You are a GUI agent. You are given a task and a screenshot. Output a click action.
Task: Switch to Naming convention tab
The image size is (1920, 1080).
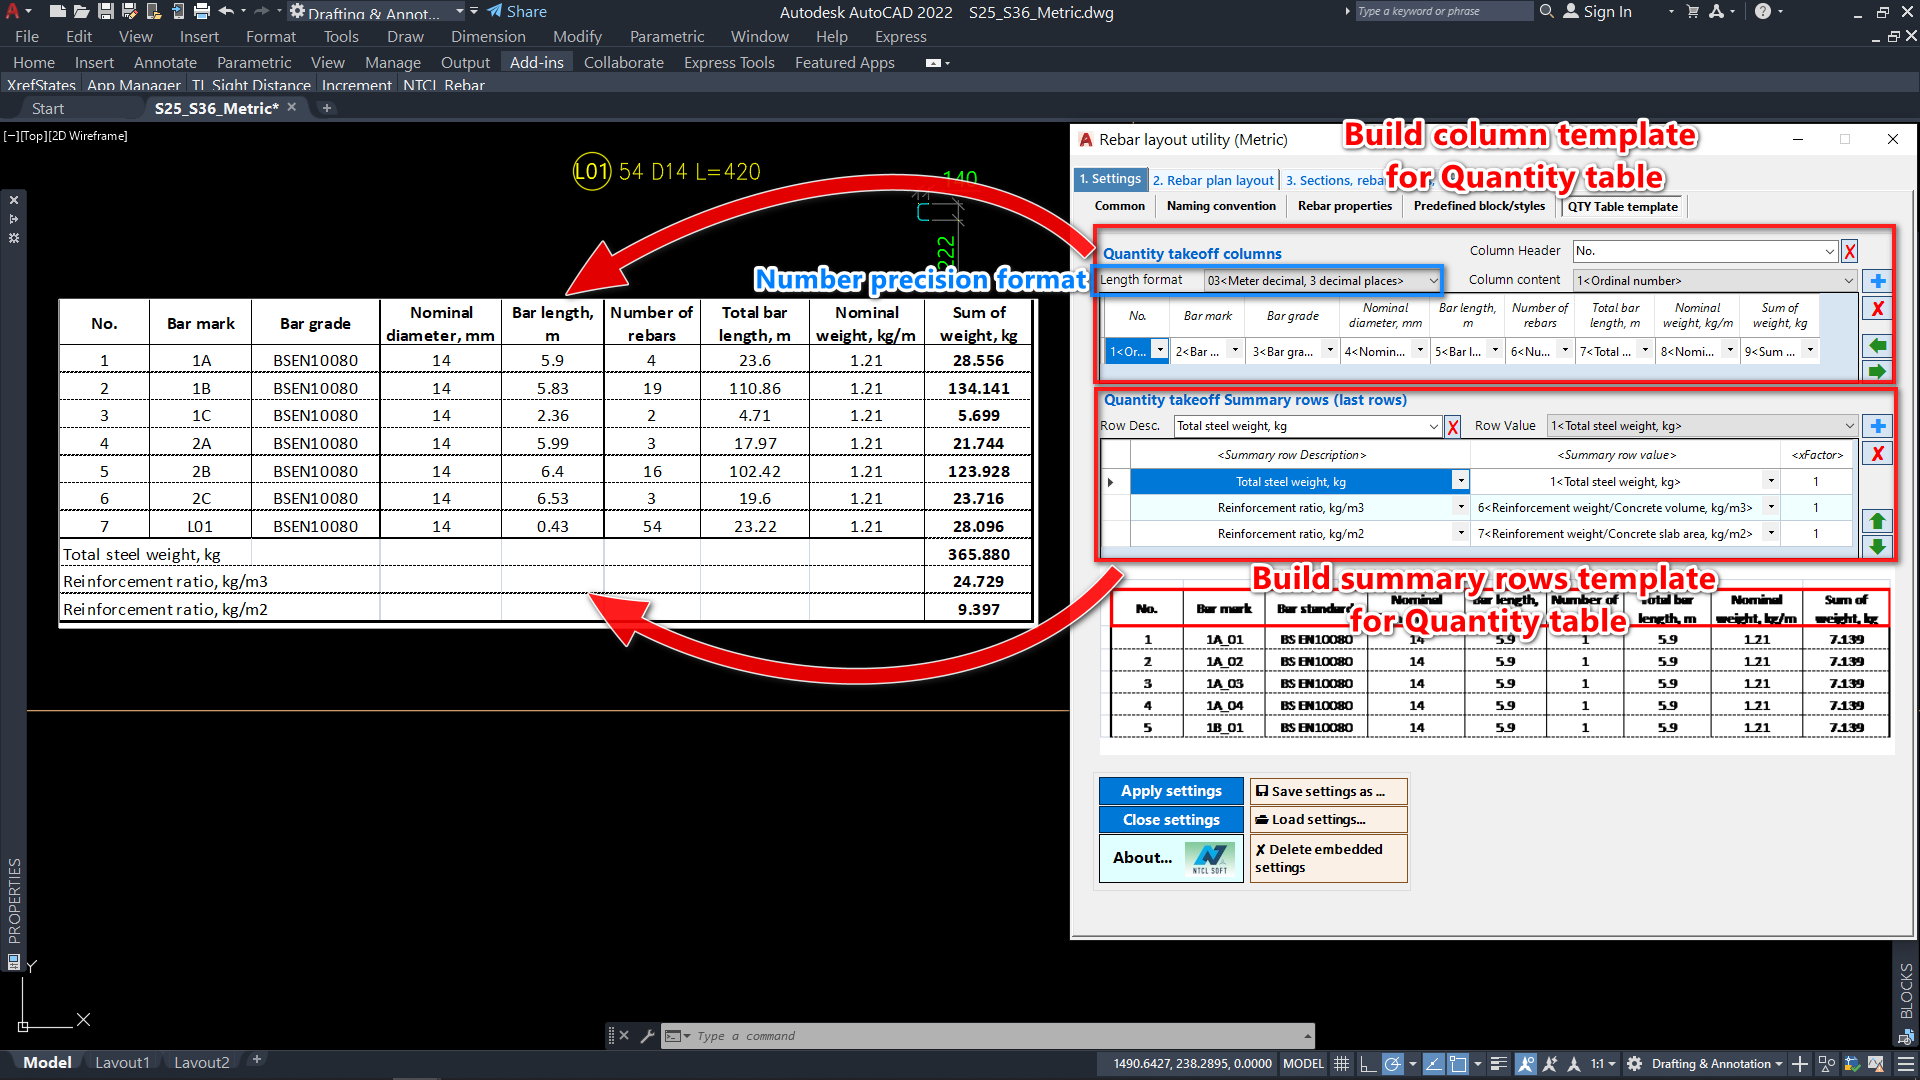(1221, 206)
